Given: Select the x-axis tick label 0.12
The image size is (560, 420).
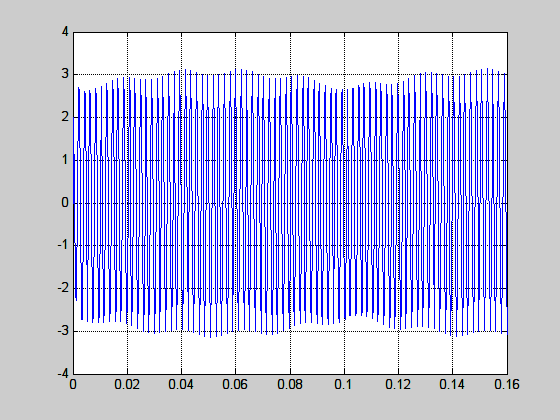Looking at the screenshot, I should [398, 385].
